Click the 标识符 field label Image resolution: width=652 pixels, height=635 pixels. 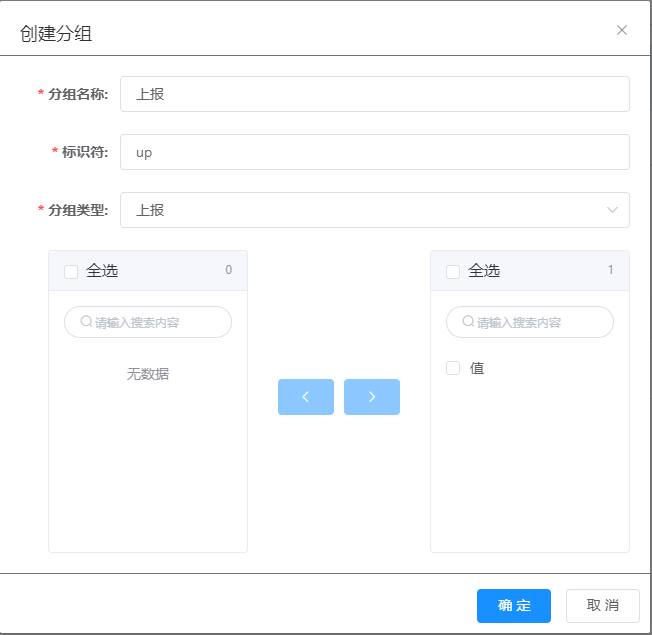85,152
